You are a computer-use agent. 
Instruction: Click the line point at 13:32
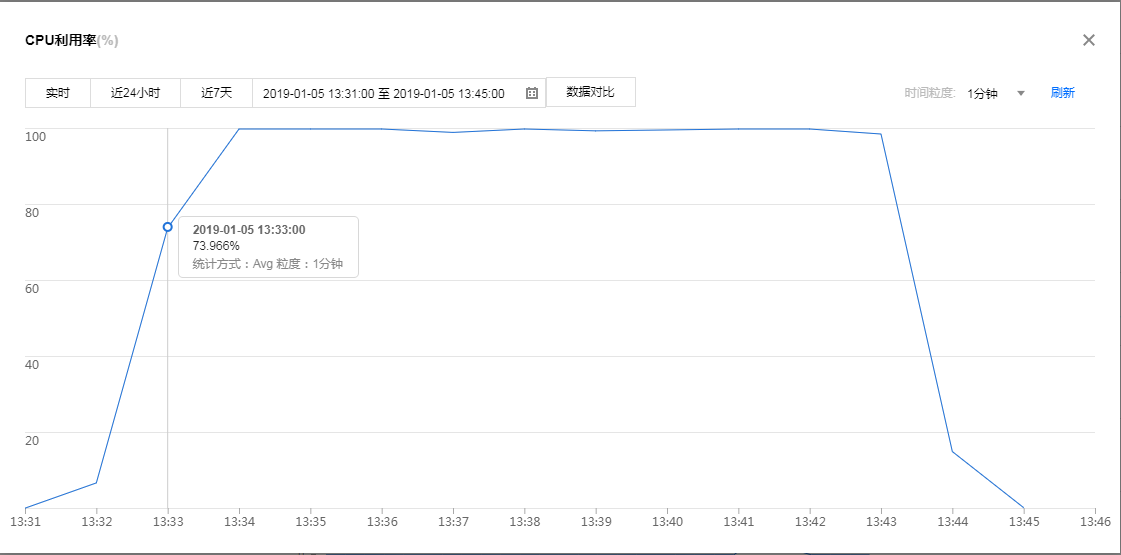tap(96, 483)
